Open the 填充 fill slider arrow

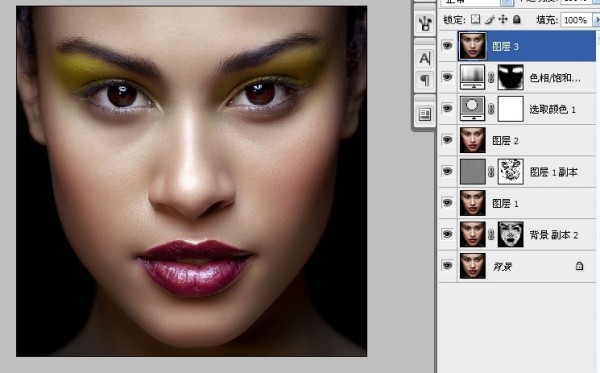596,20
